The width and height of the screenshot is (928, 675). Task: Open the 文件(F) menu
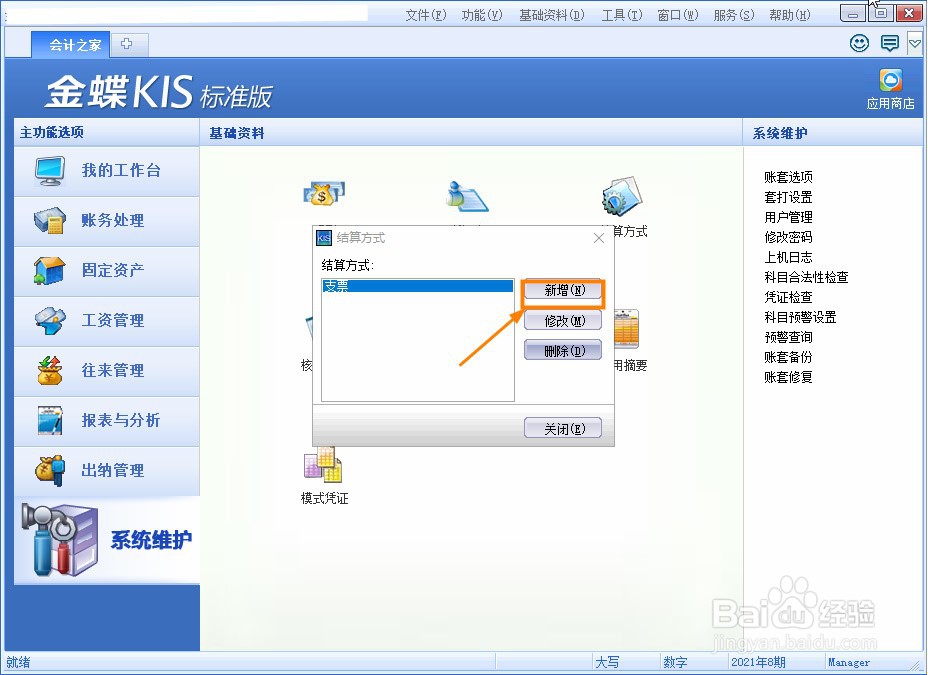click(x=426, y=15)
